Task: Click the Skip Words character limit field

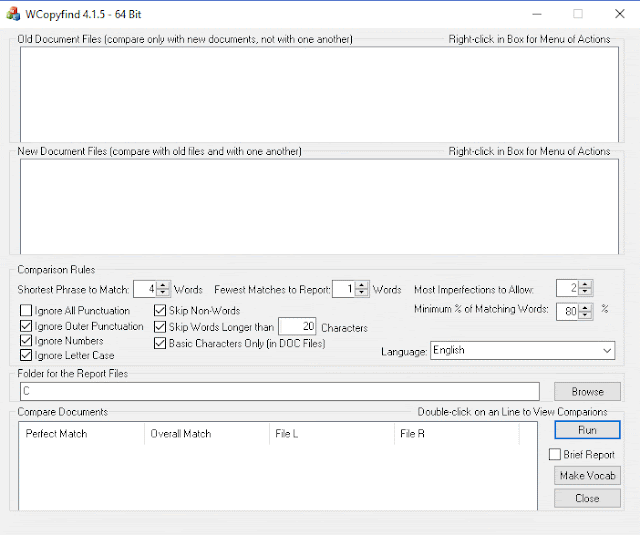Action: coord(297,326)
